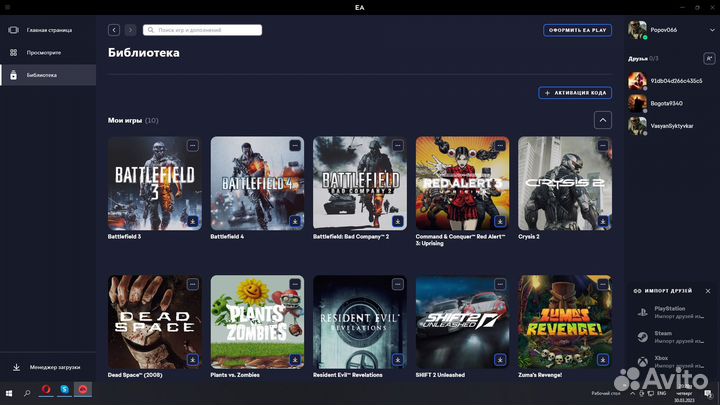Open the Zuma's Revenge cover thumbnail

[x=565, y=322]
